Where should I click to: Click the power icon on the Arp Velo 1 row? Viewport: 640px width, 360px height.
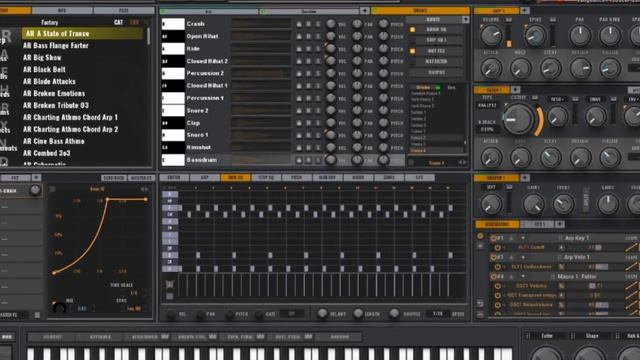[493, 257]
